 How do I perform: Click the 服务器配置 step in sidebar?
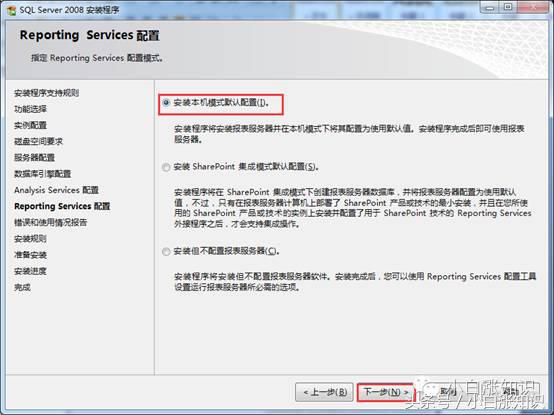click(34, 158)
